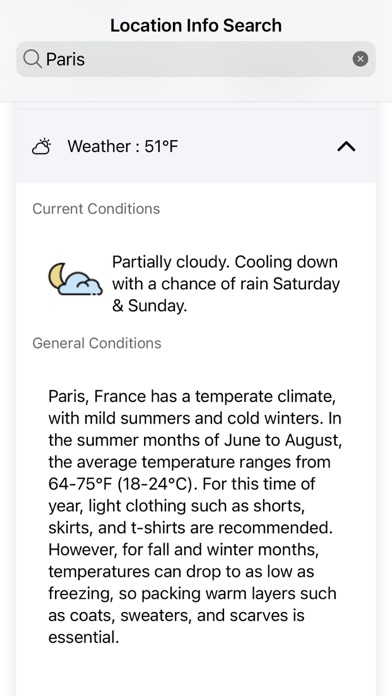Focus the search field containing Paris
This screenshot has width=392, height=696.
pos(196,59)
